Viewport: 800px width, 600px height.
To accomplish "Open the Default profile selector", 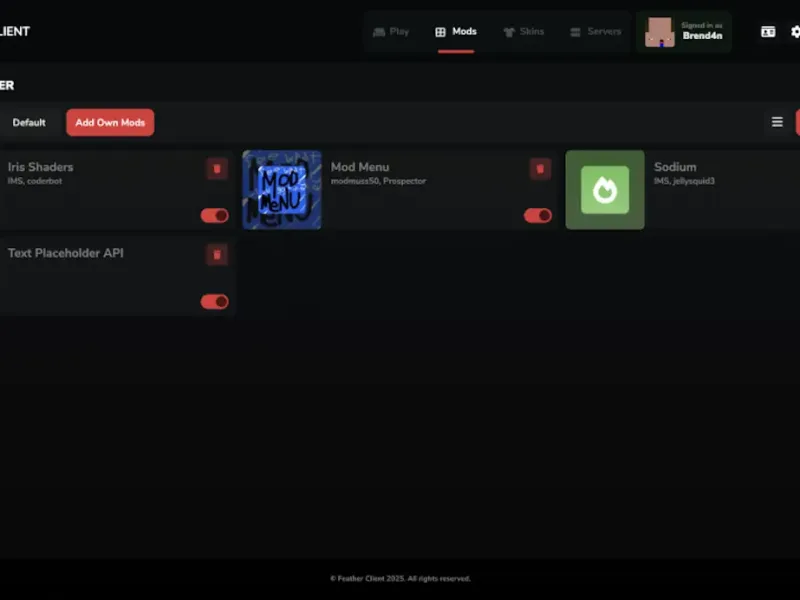I will (x=29, y=122).
